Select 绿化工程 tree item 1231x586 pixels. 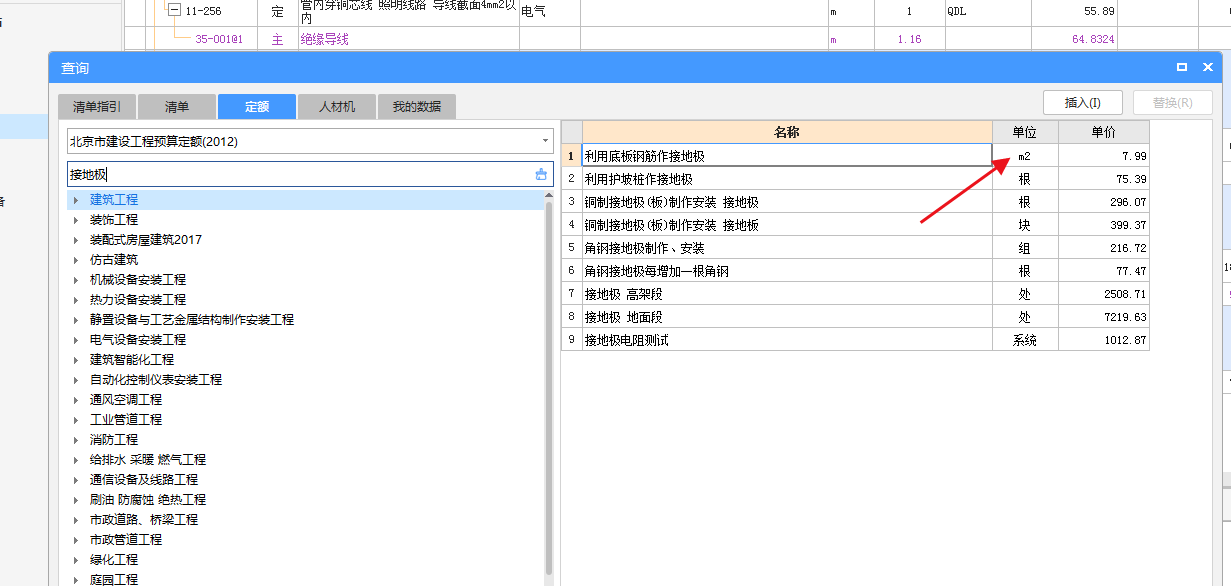(114, 560)
